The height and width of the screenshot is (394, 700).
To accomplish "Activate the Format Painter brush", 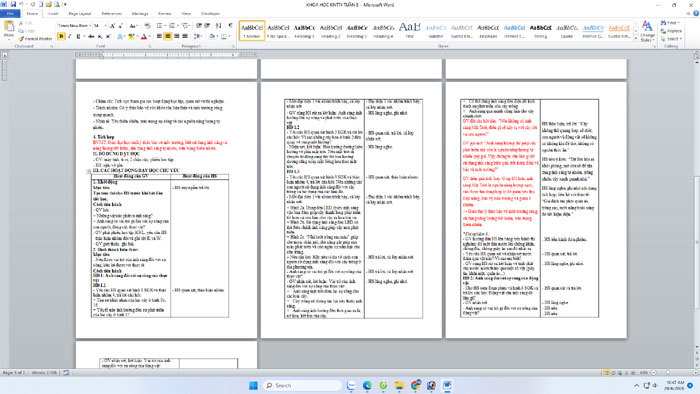I will click(x=36, y=39).
